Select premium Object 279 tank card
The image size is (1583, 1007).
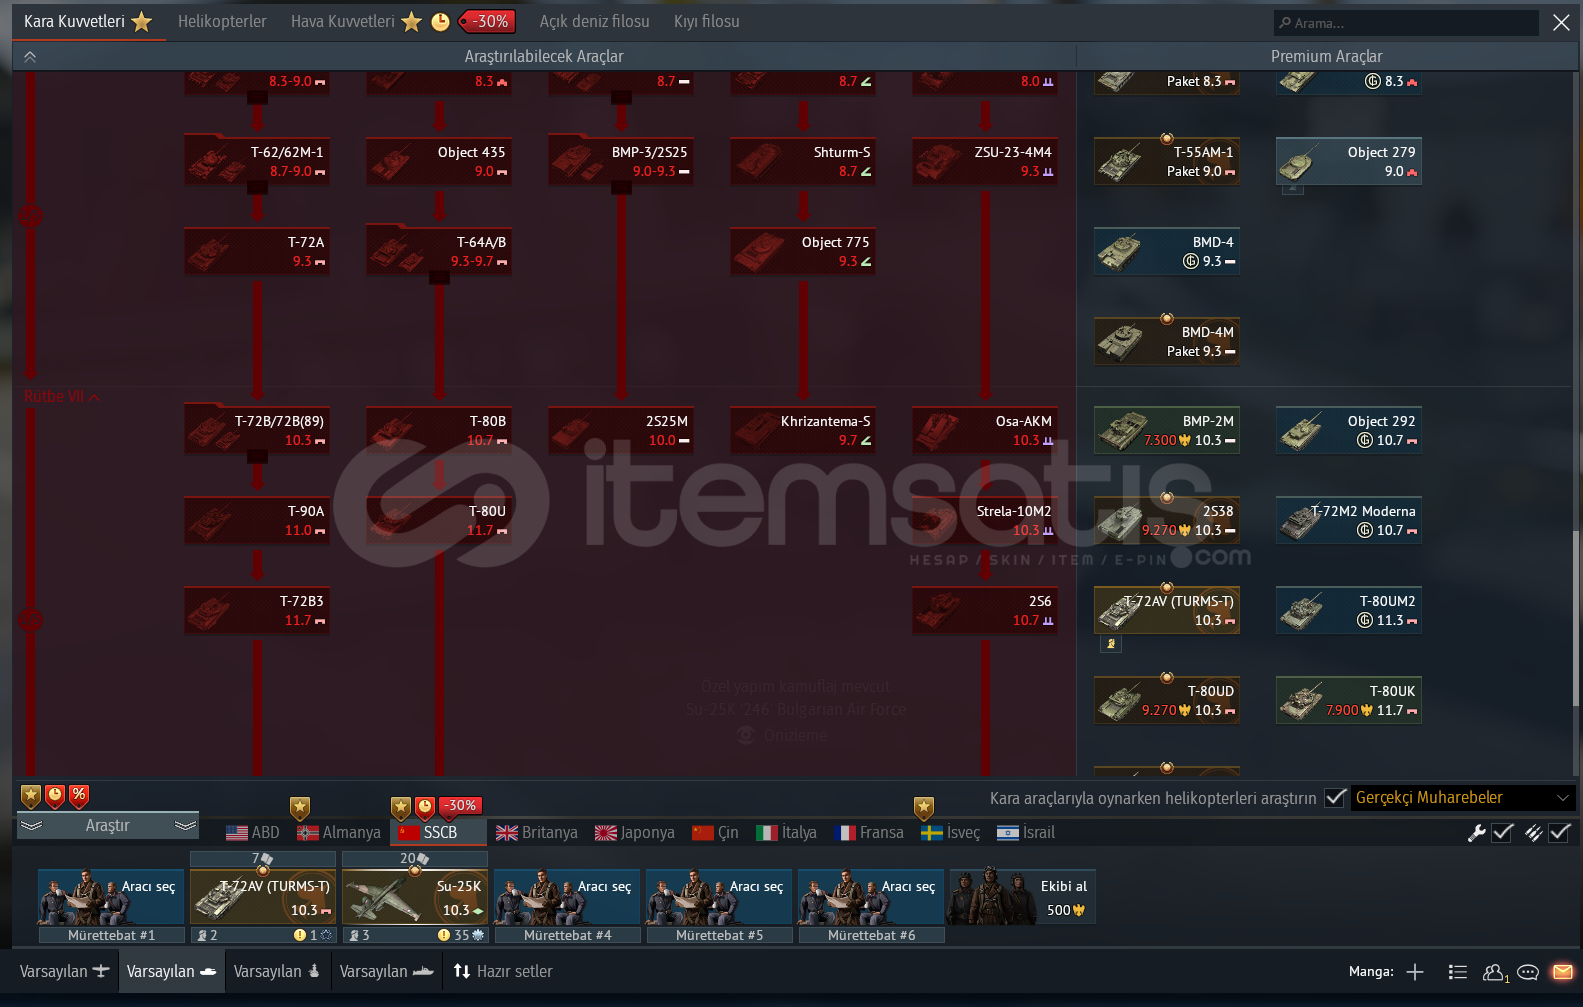pos(1349,162)
